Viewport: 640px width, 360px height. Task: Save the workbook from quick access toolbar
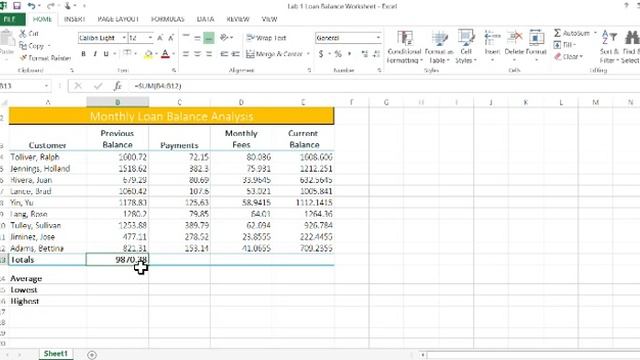tap(17, 6)
